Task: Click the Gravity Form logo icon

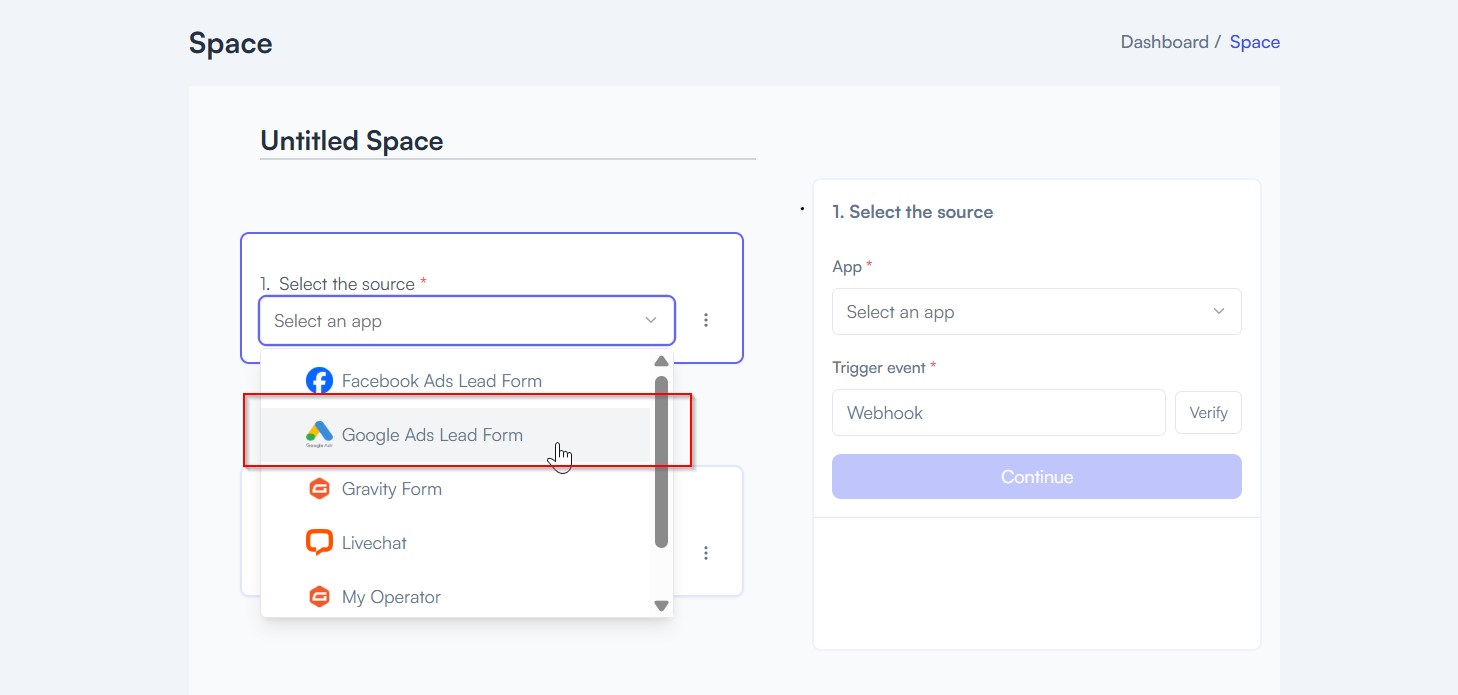Action: [319, 489]
